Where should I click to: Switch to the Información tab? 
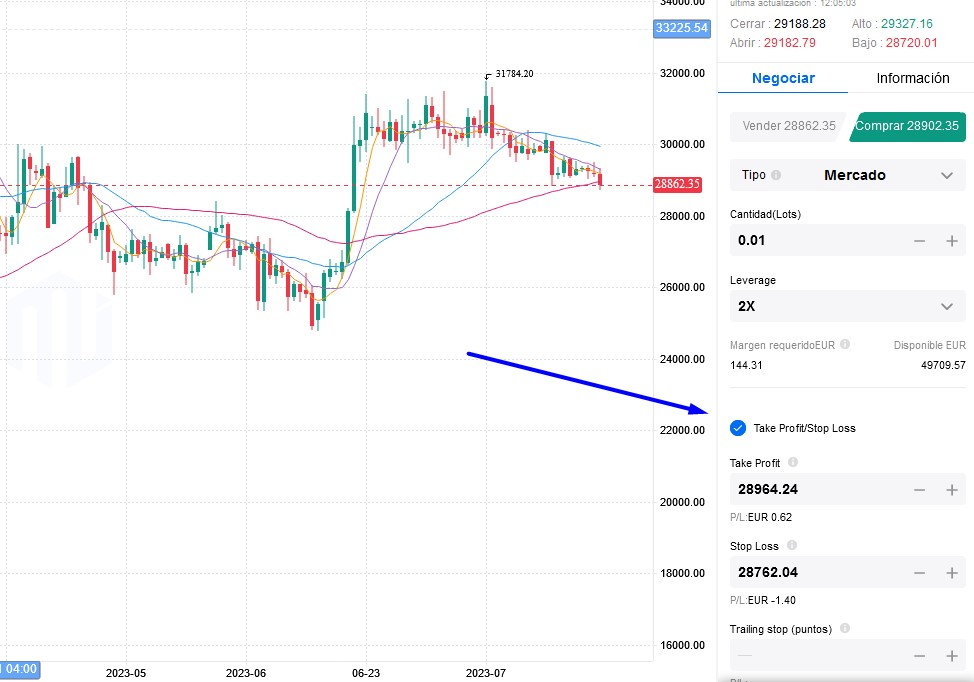tap(912, 78)
